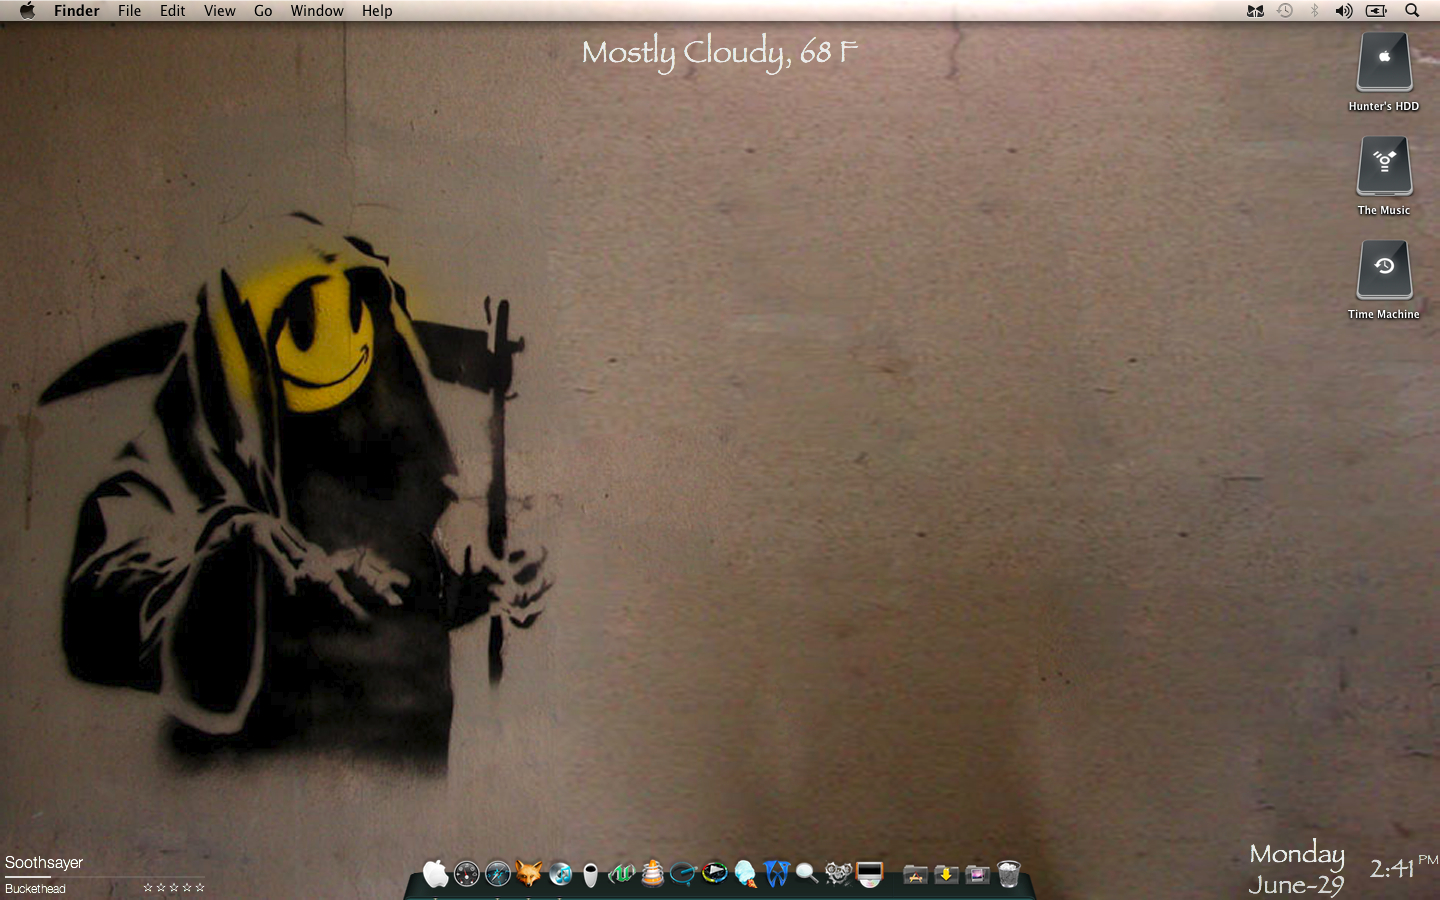
Task: Click the June-29 date label
Action: 1296,886
